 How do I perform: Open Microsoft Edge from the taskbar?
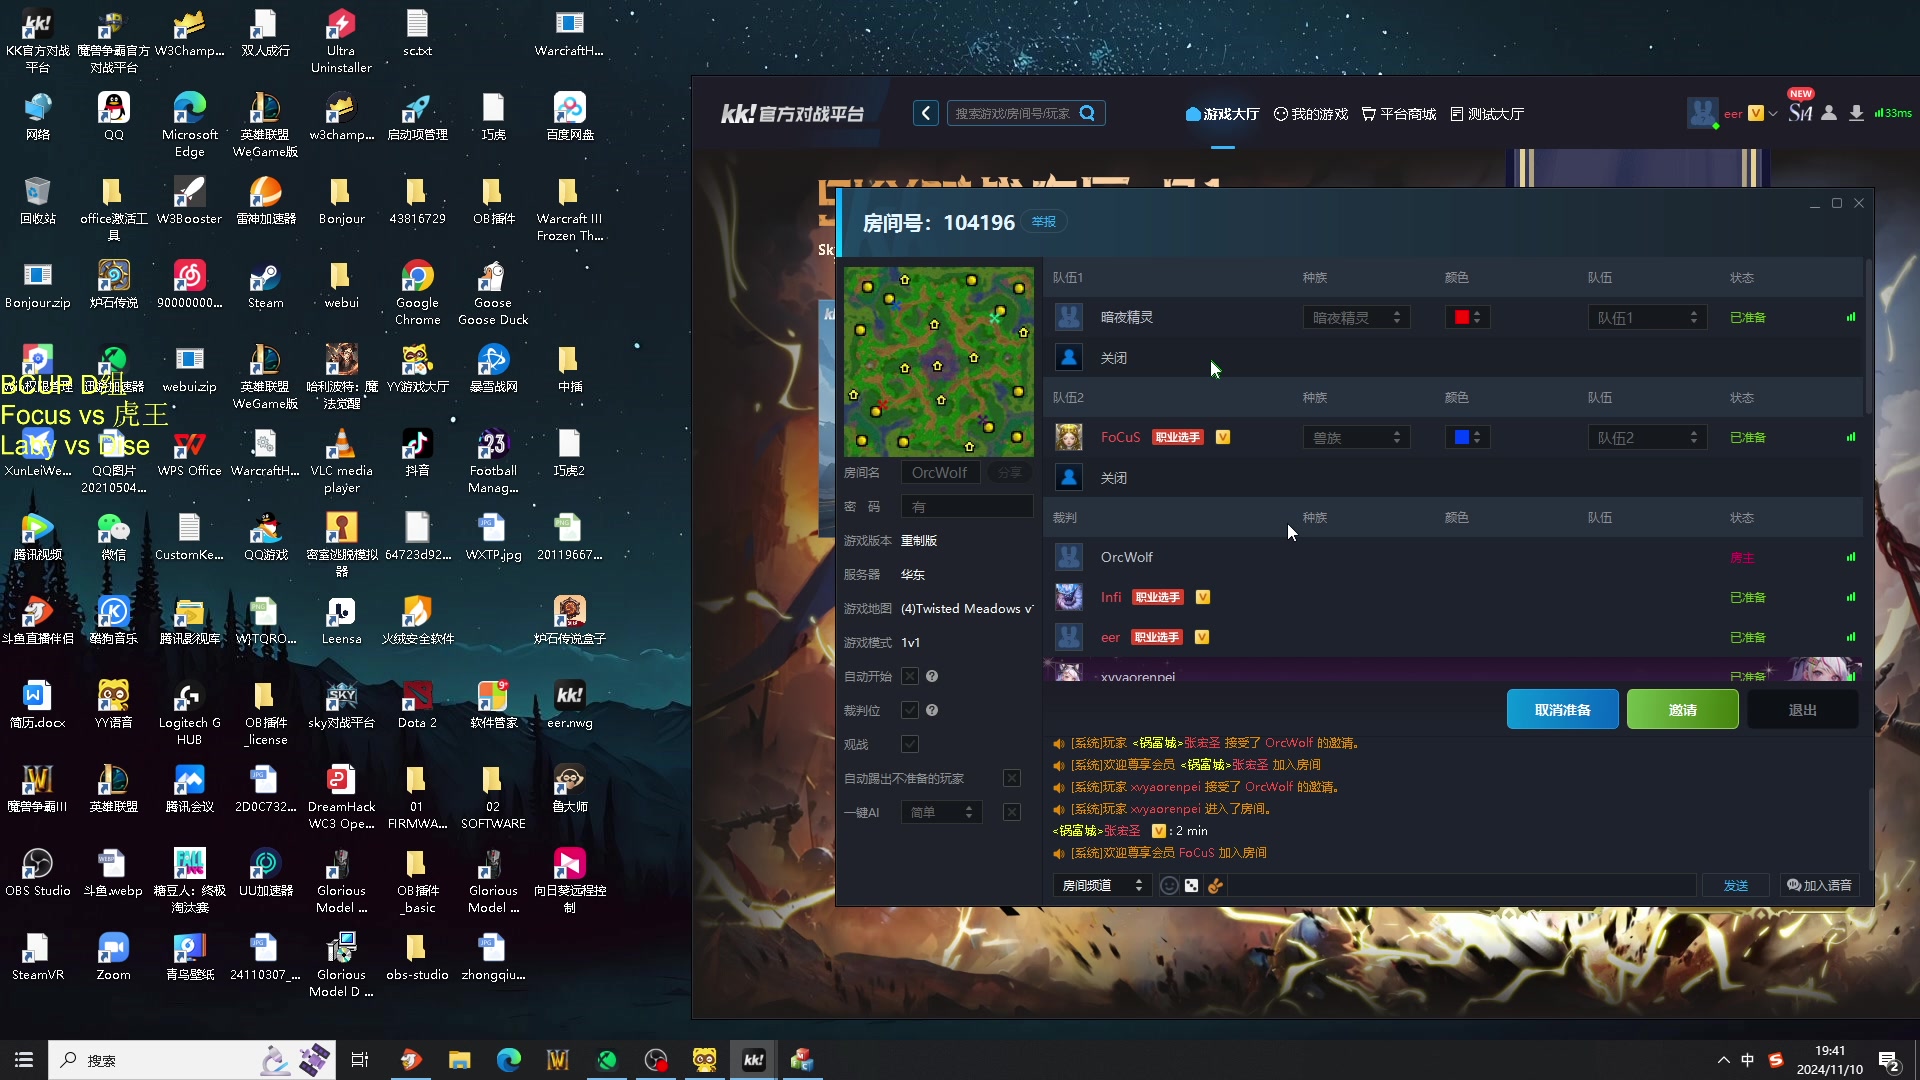508,1059
